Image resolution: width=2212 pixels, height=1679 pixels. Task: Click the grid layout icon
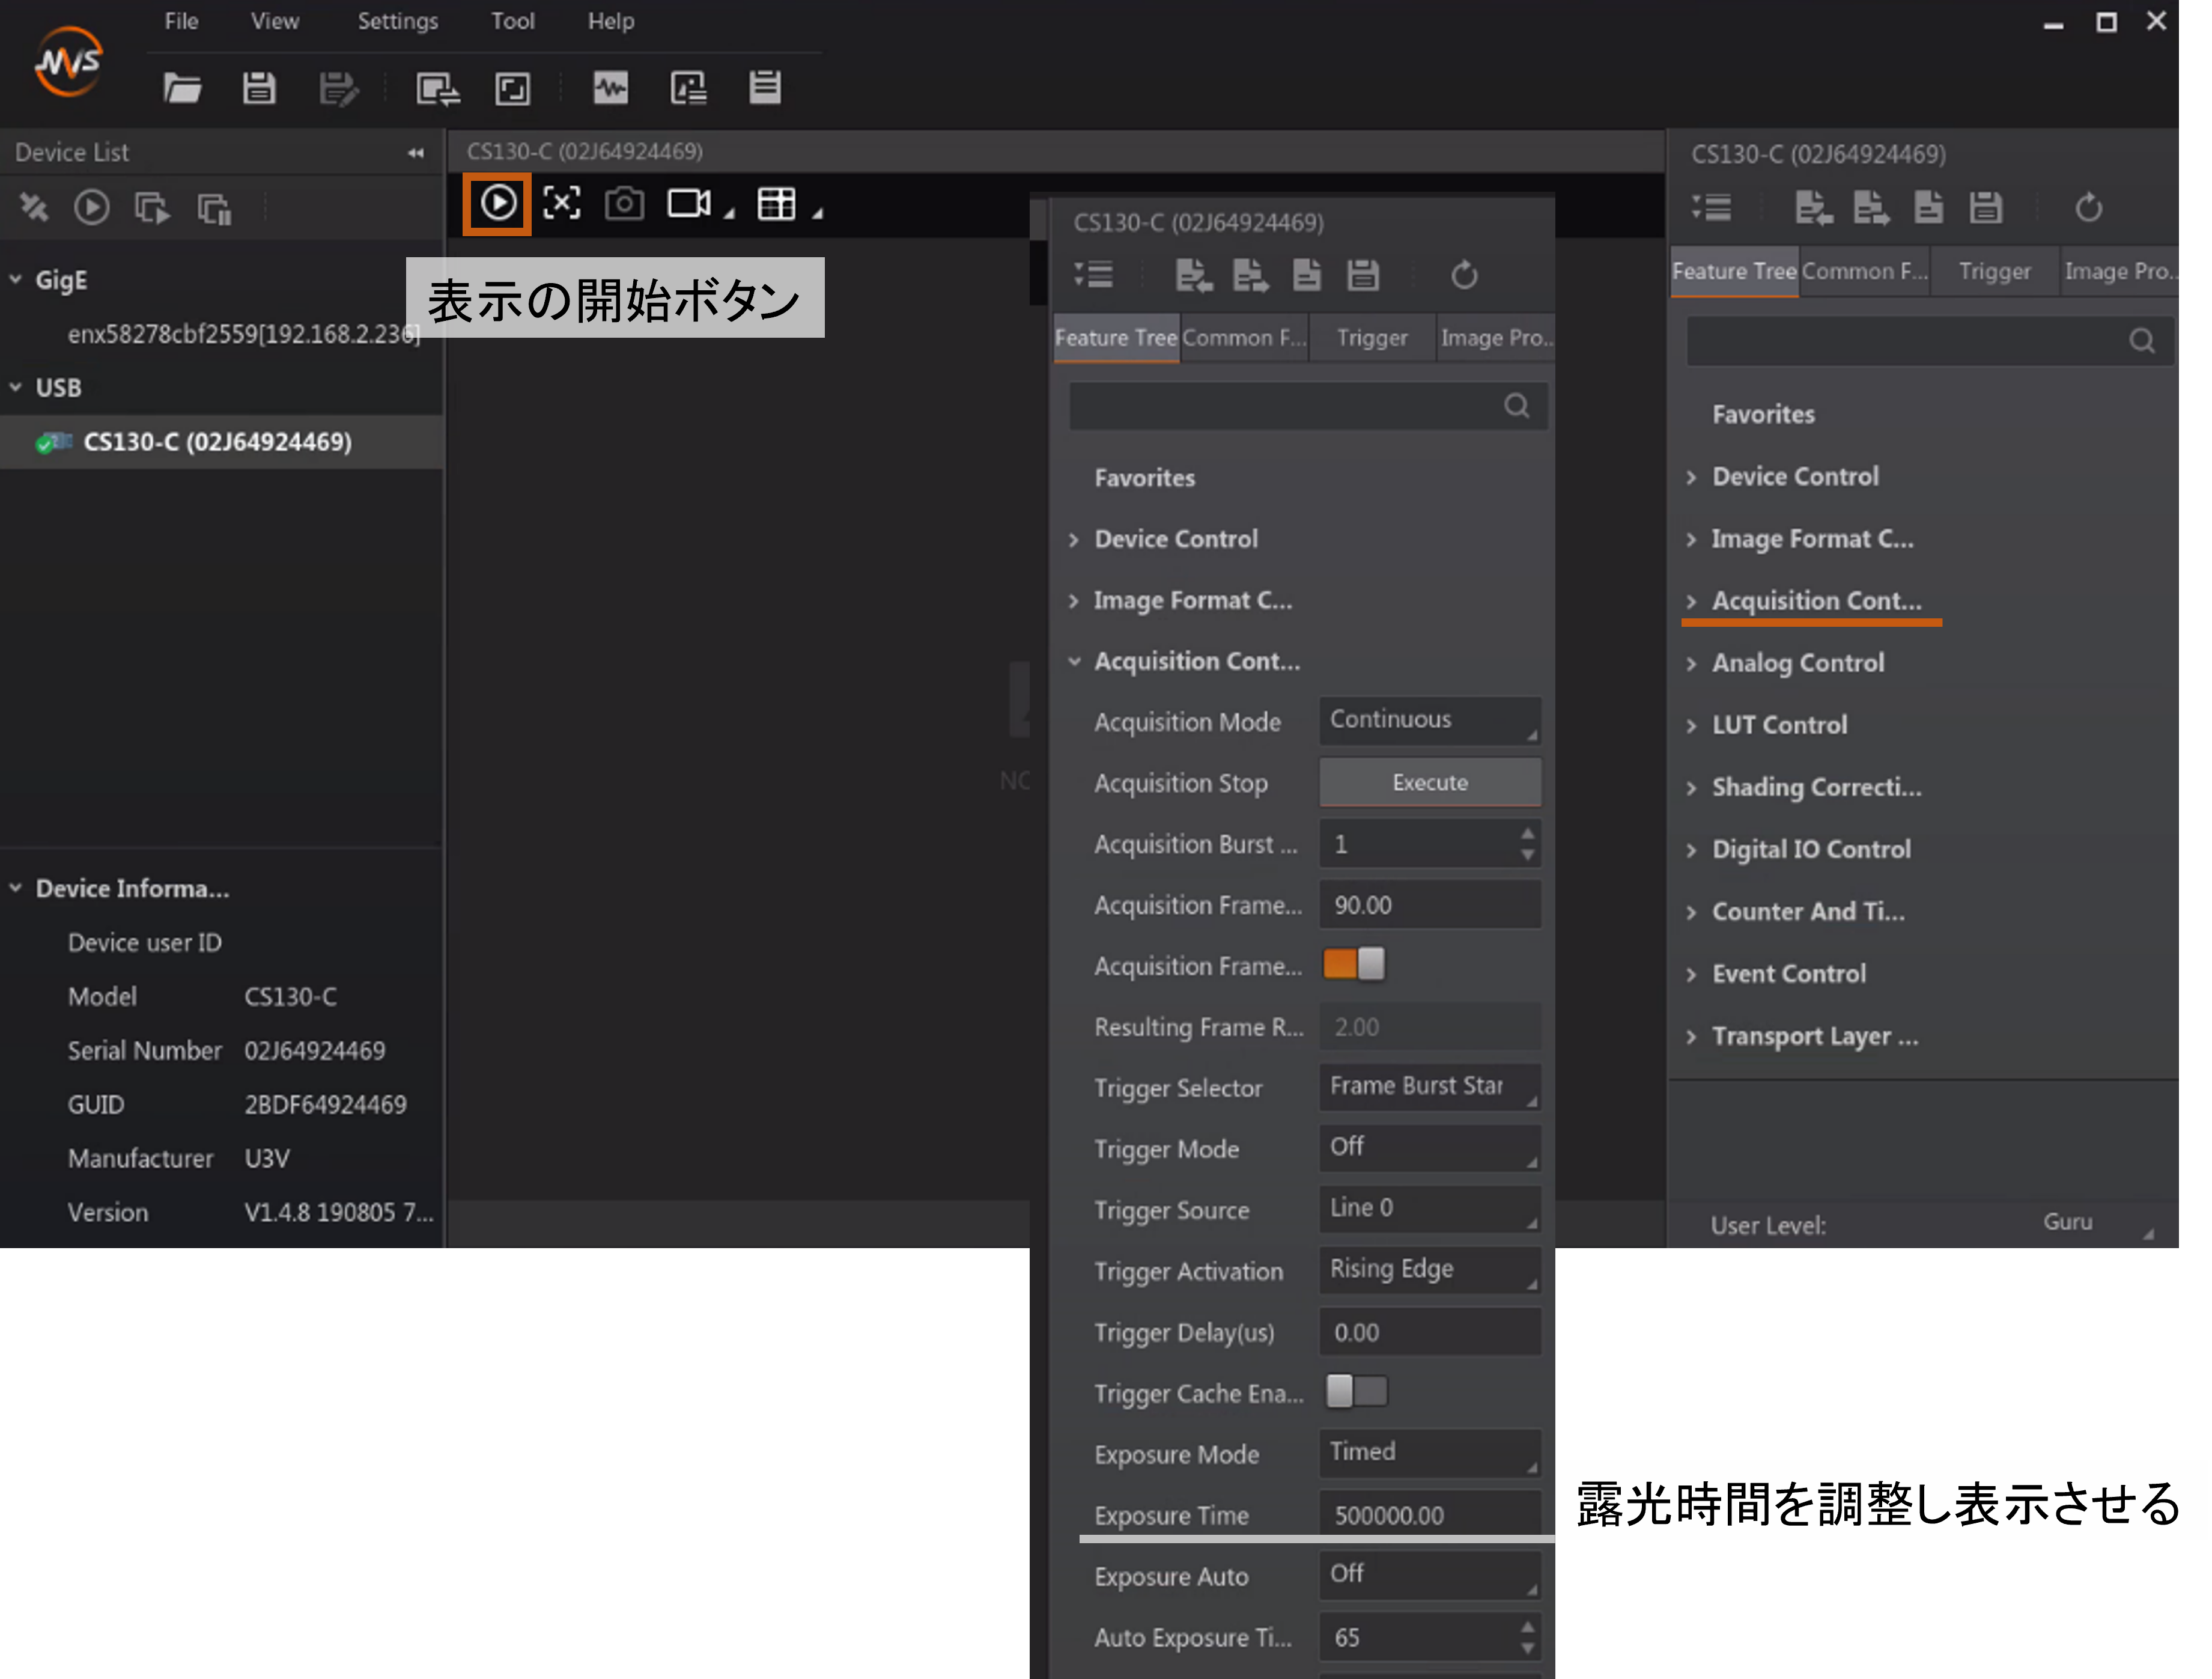[776, 204]
